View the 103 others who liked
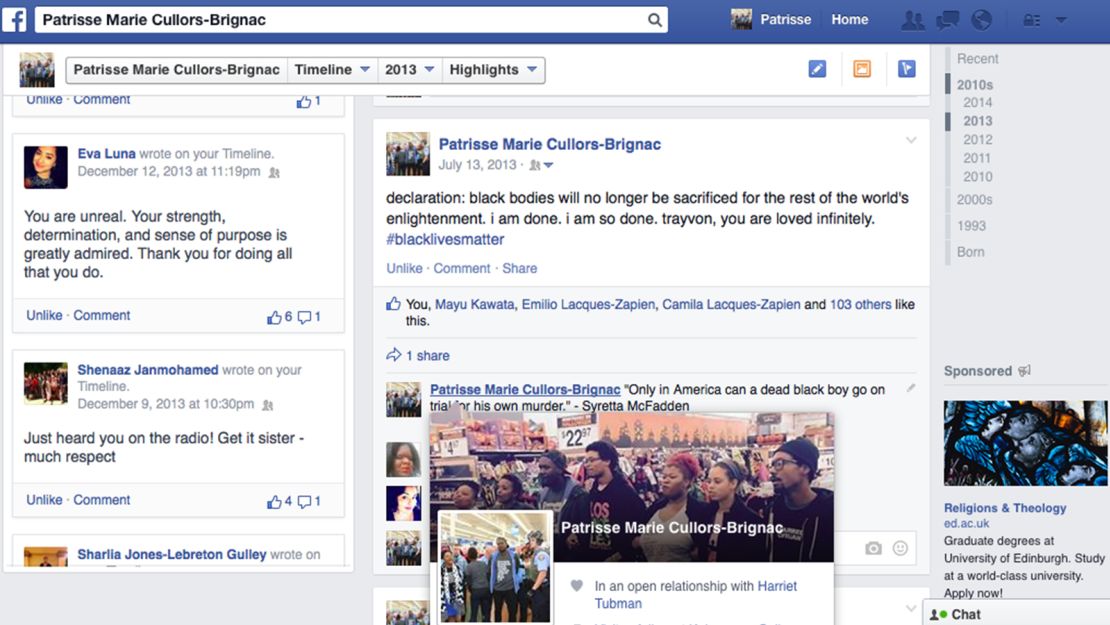Viewport: 1110px width, 625px height. 860,304
